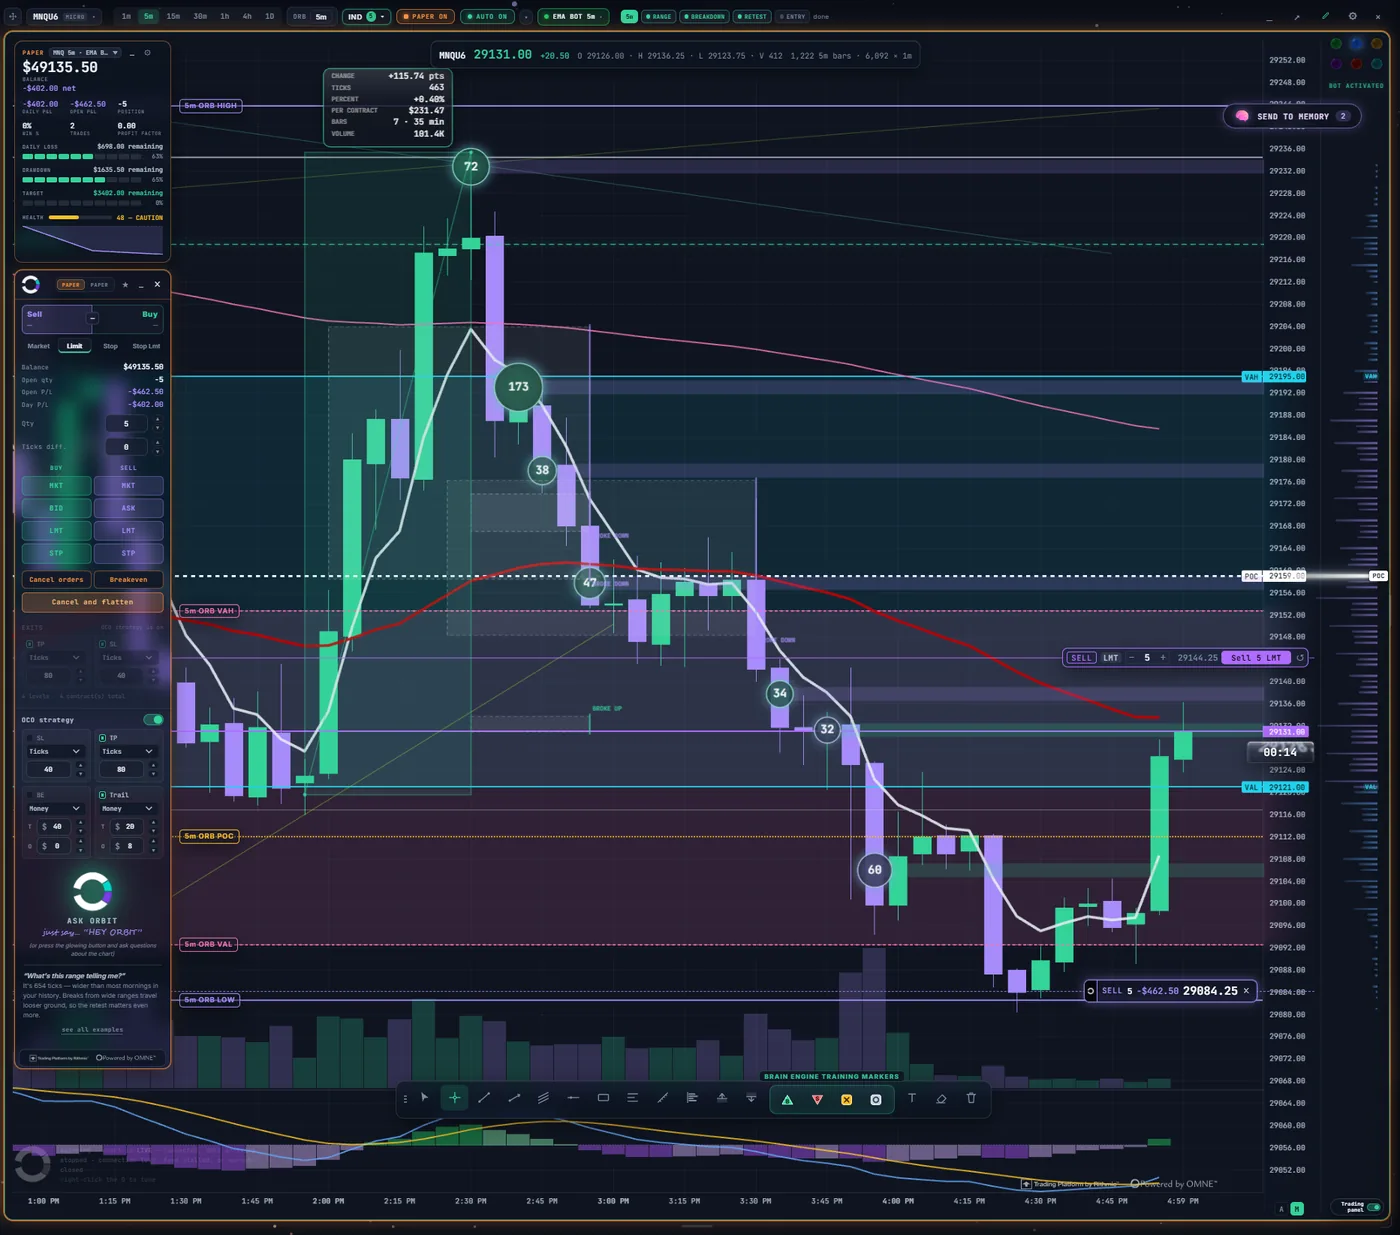Switch to the Stop order tab
1400x1235 pixels.
(110, 346)
